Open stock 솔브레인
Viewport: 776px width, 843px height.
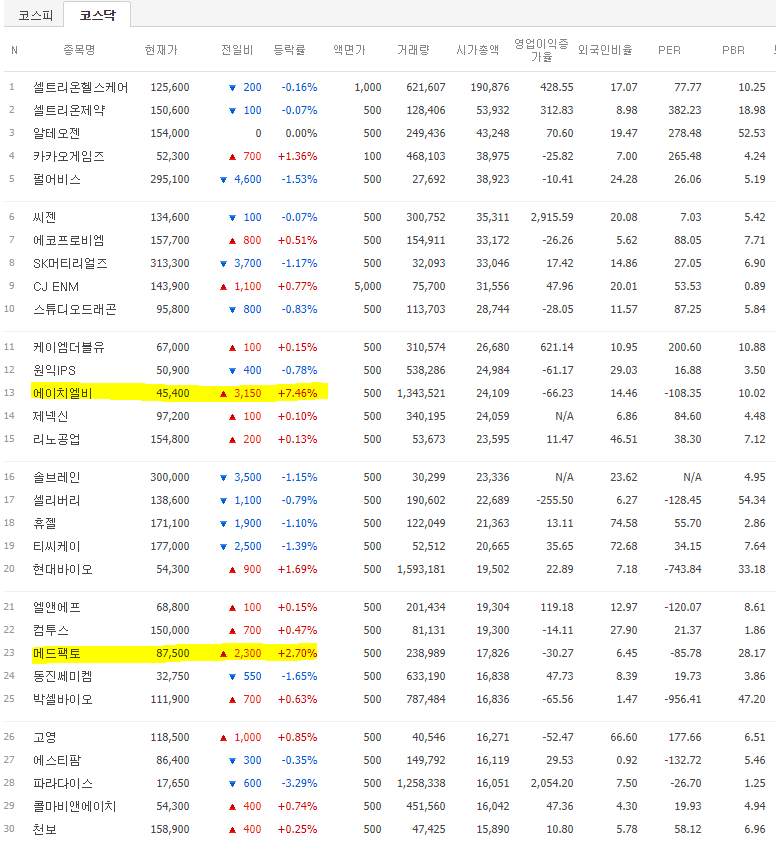tap(56, 477)
